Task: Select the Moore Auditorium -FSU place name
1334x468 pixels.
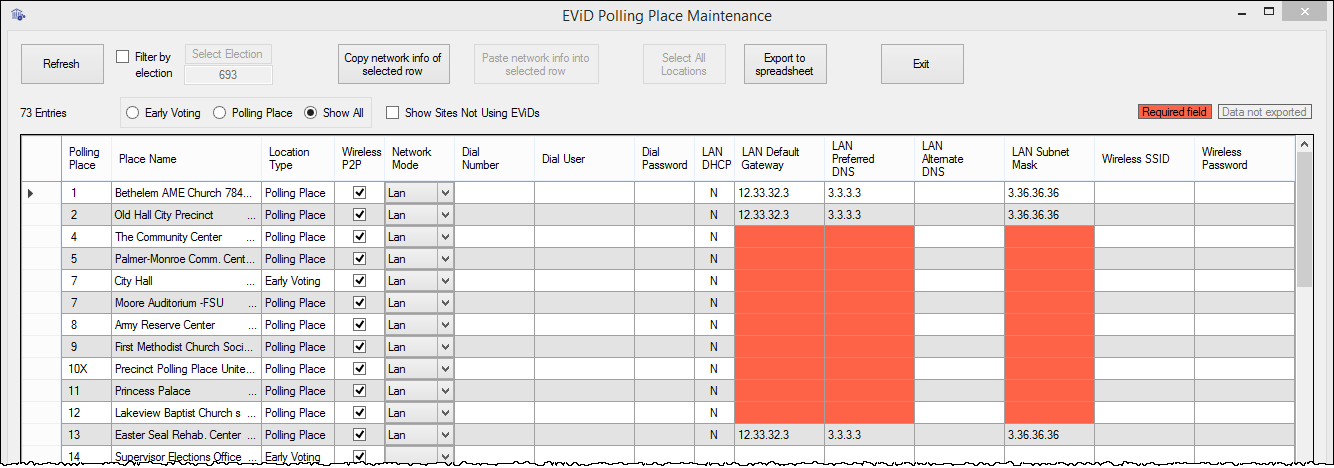Action: point(186,303)
